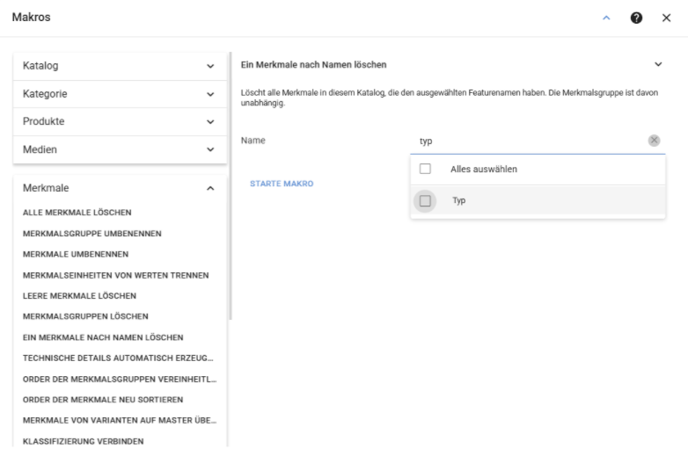
Task: Select "Merkmalsgruppe umbenennen" macro
Action: click(x=92, y=233)
